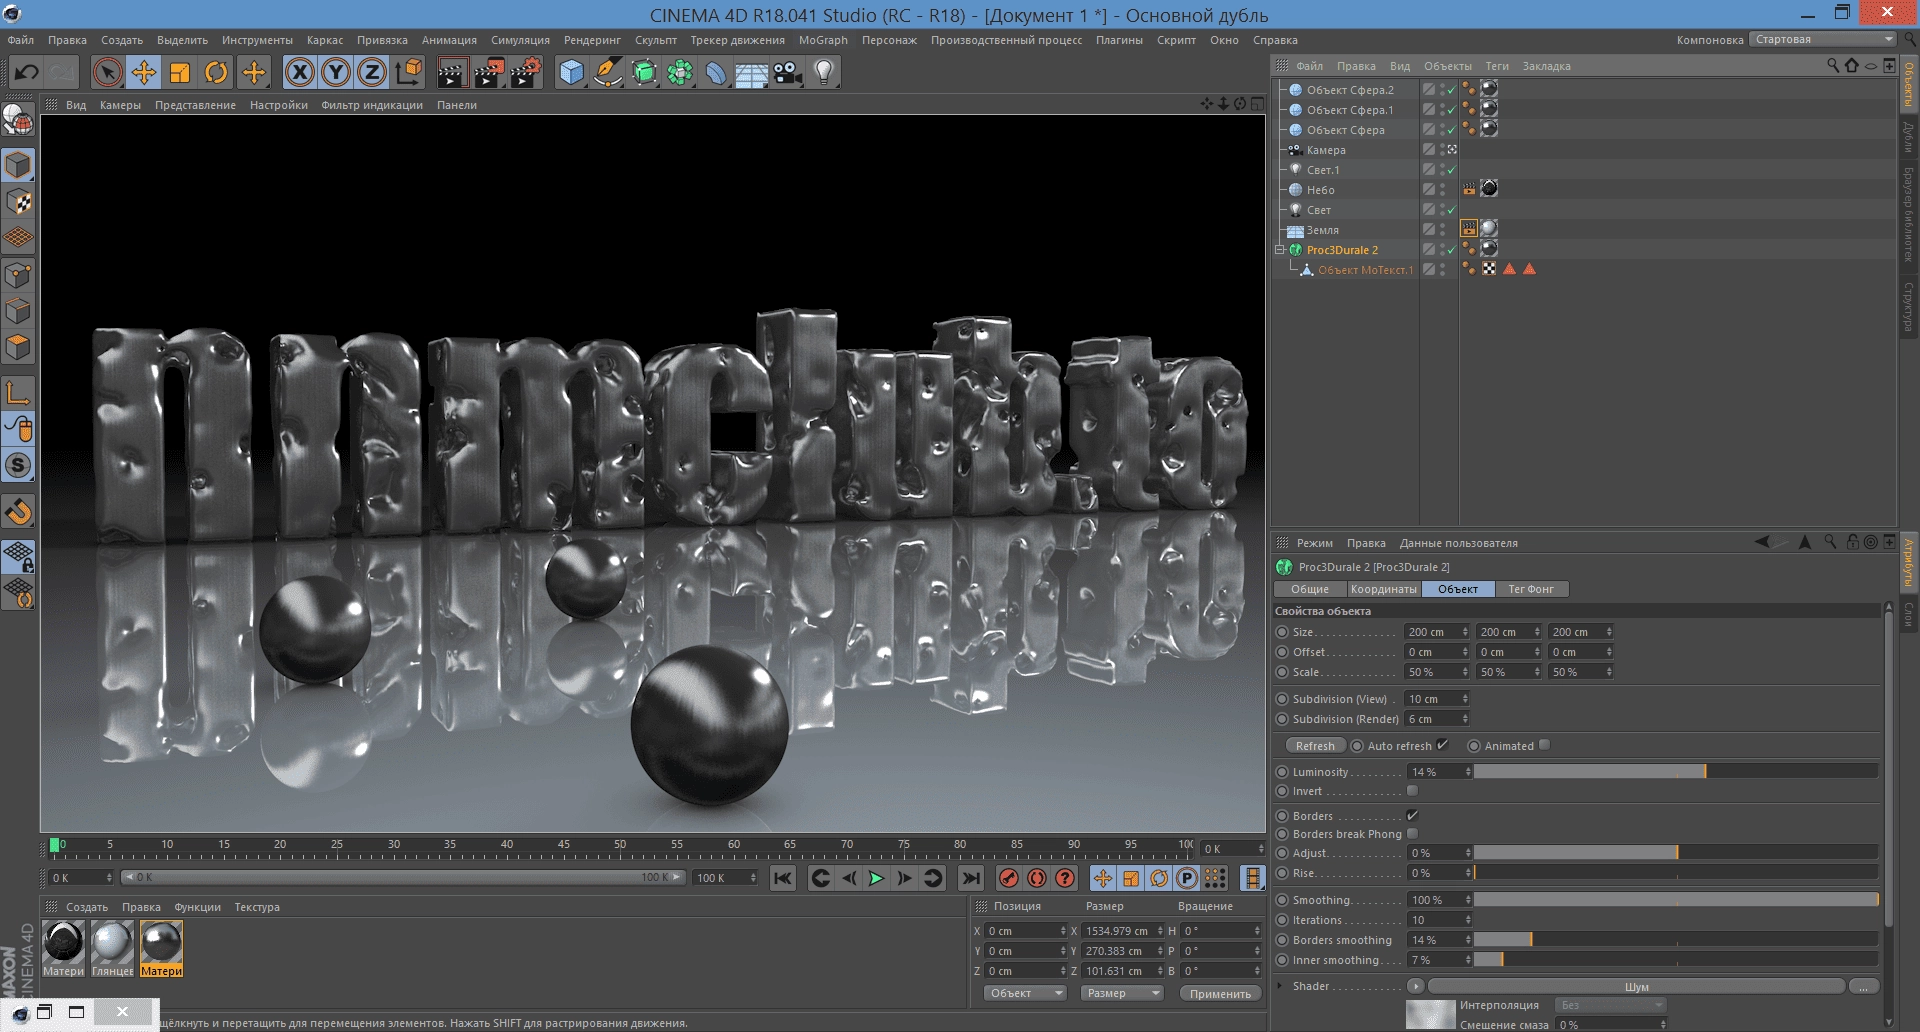Select the Live Selection tool
The image size is (1920, 1032).
(107, 72)
